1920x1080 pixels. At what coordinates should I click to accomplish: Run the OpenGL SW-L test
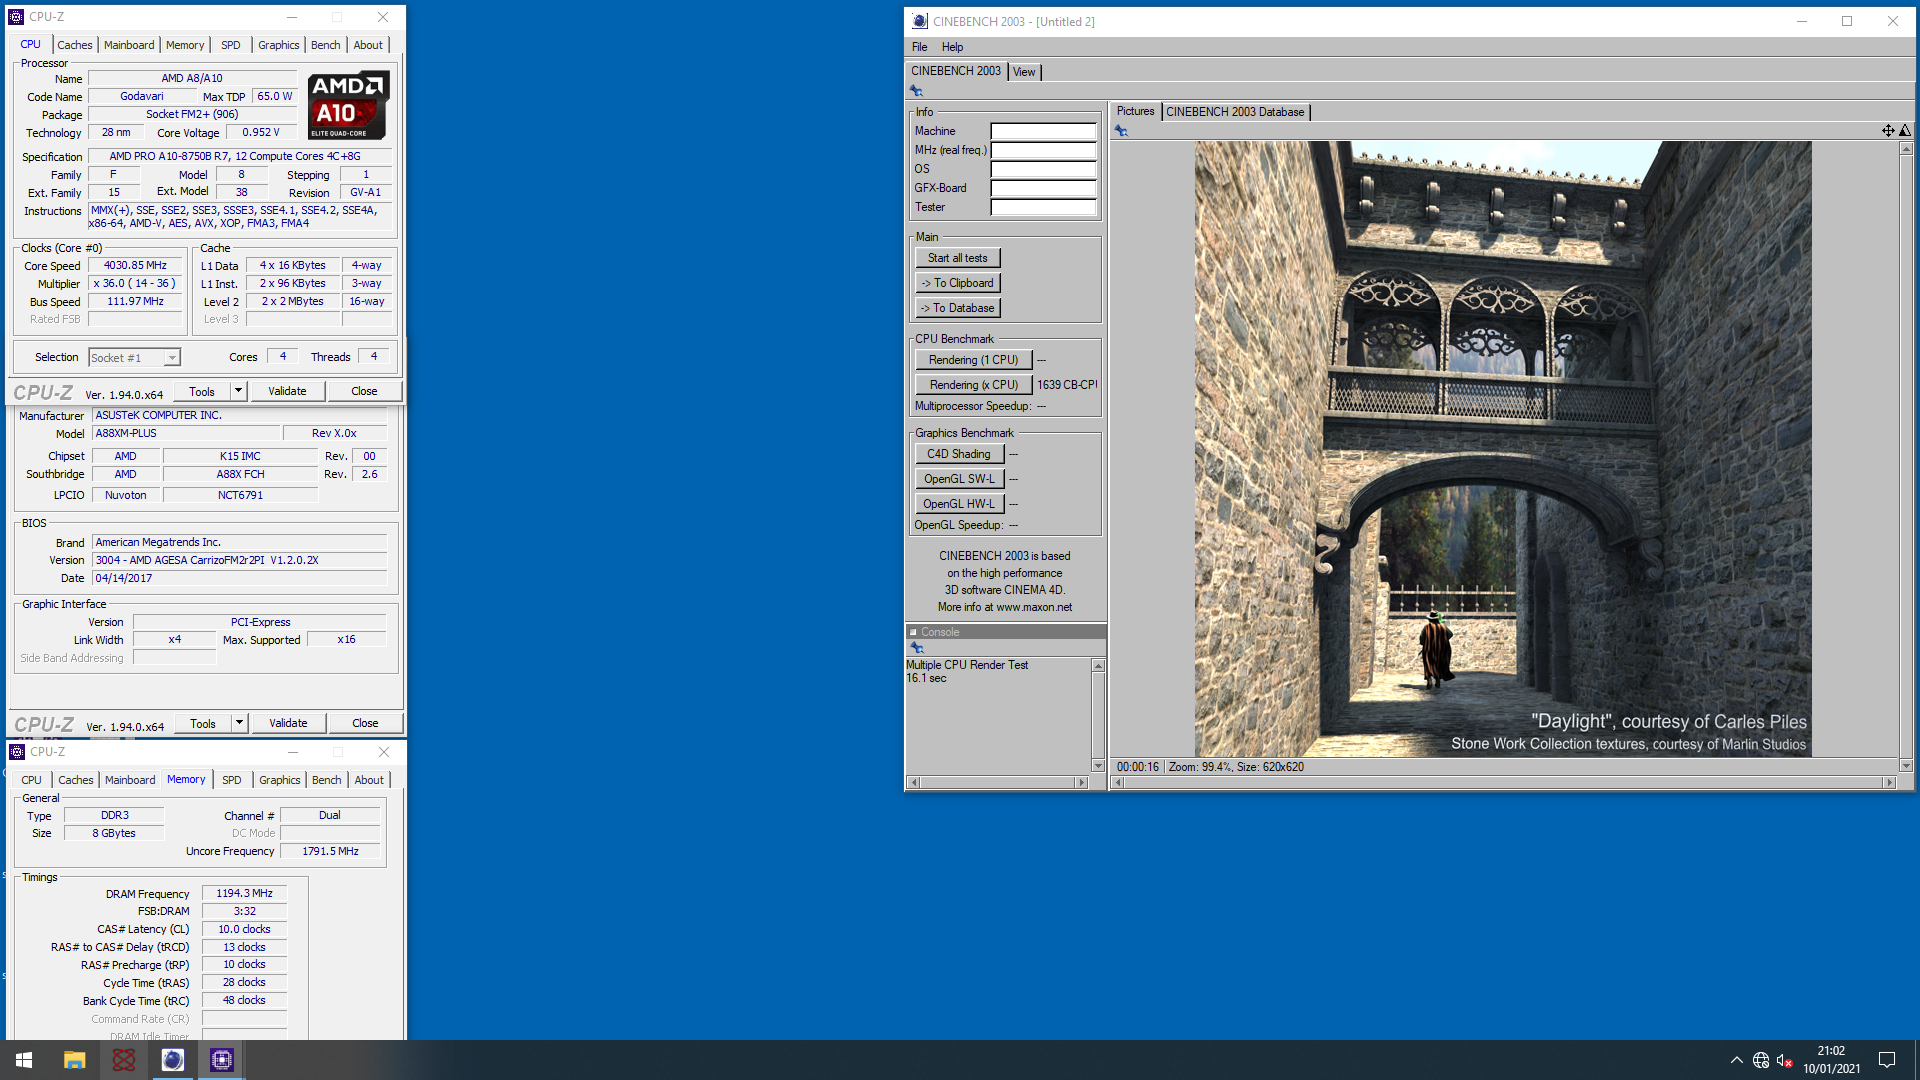(958, 479)
